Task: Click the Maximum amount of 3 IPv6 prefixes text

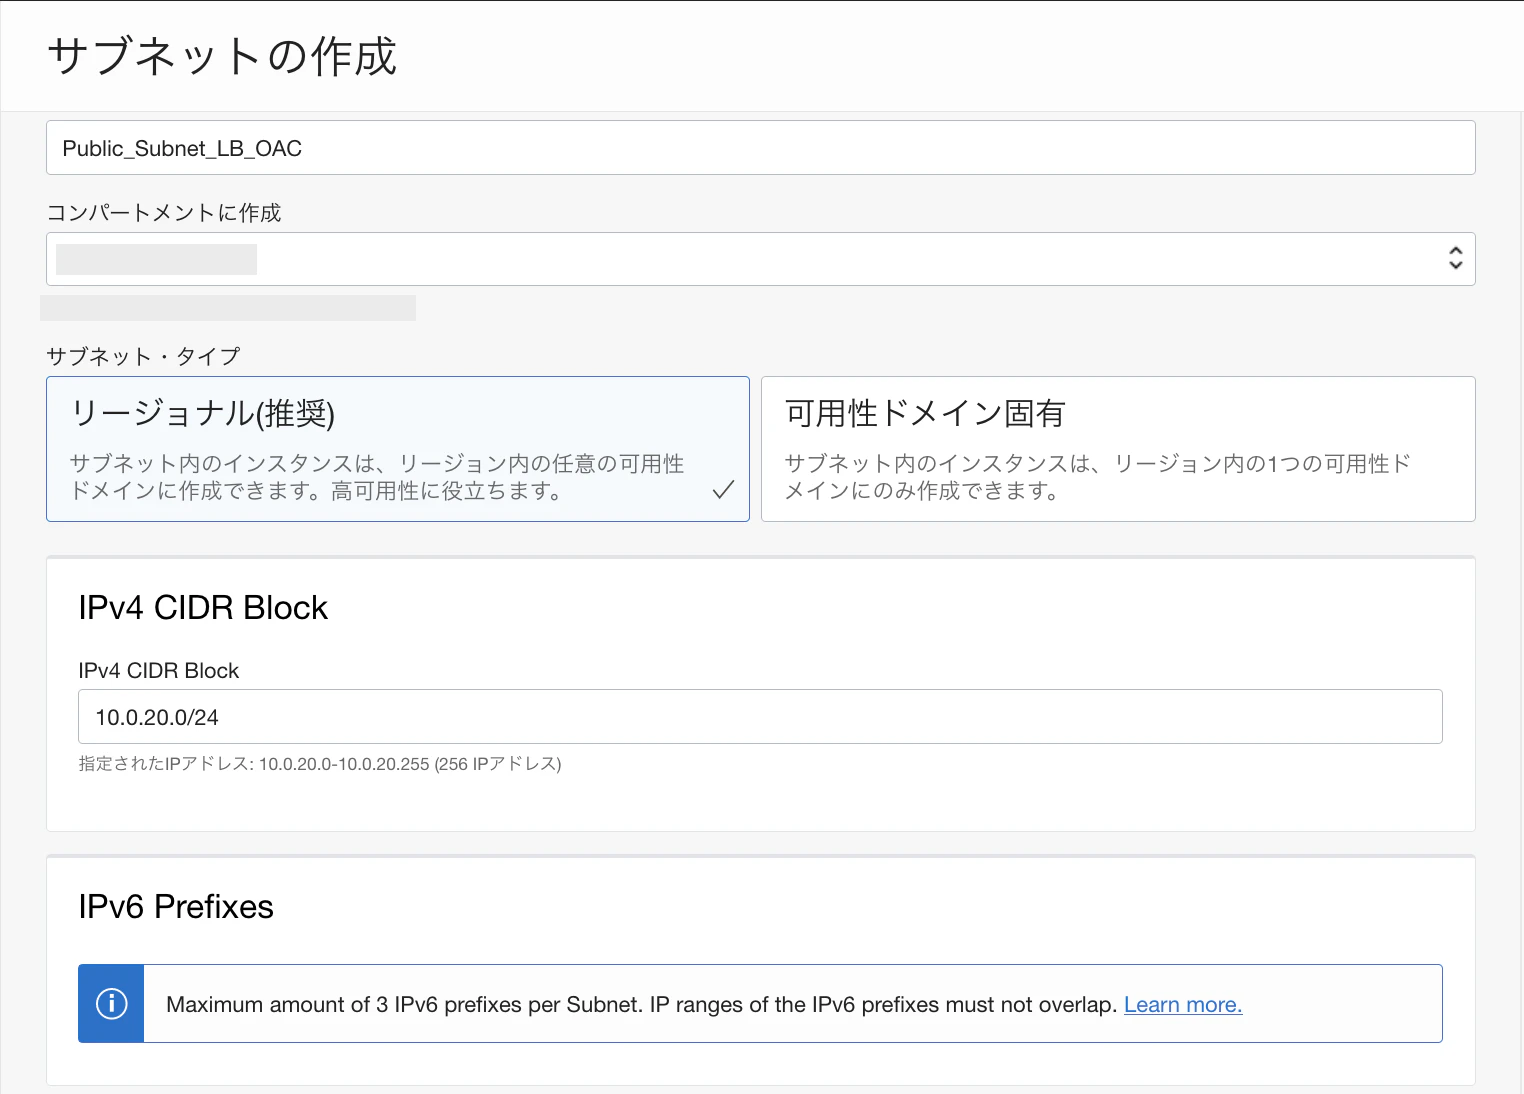Action: pyautogui.click(x=641, y=1005)
